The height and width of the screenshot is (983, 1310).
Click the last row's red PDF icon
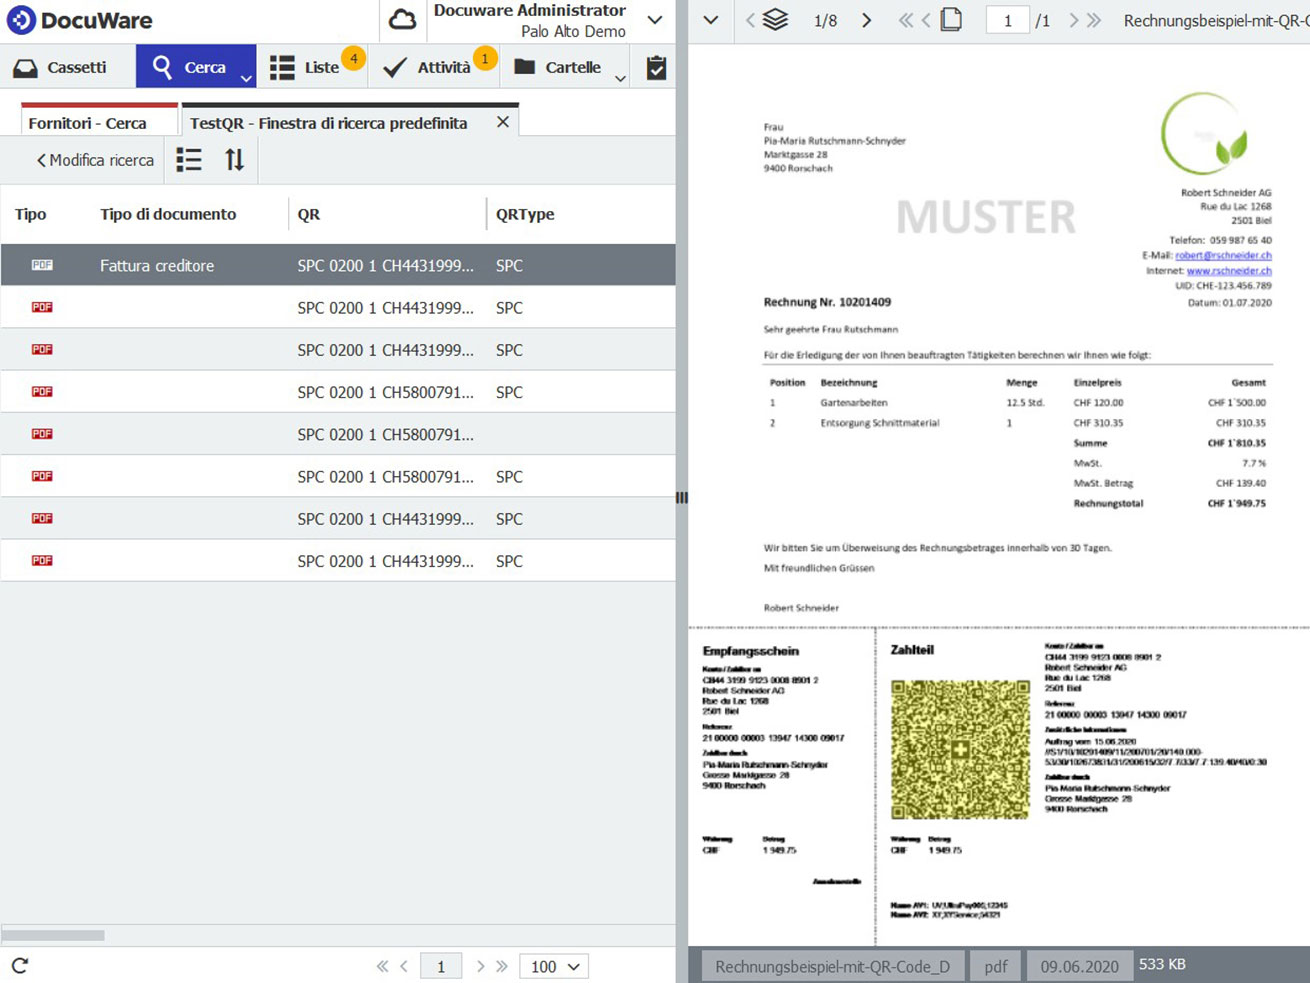click(42, 560)
